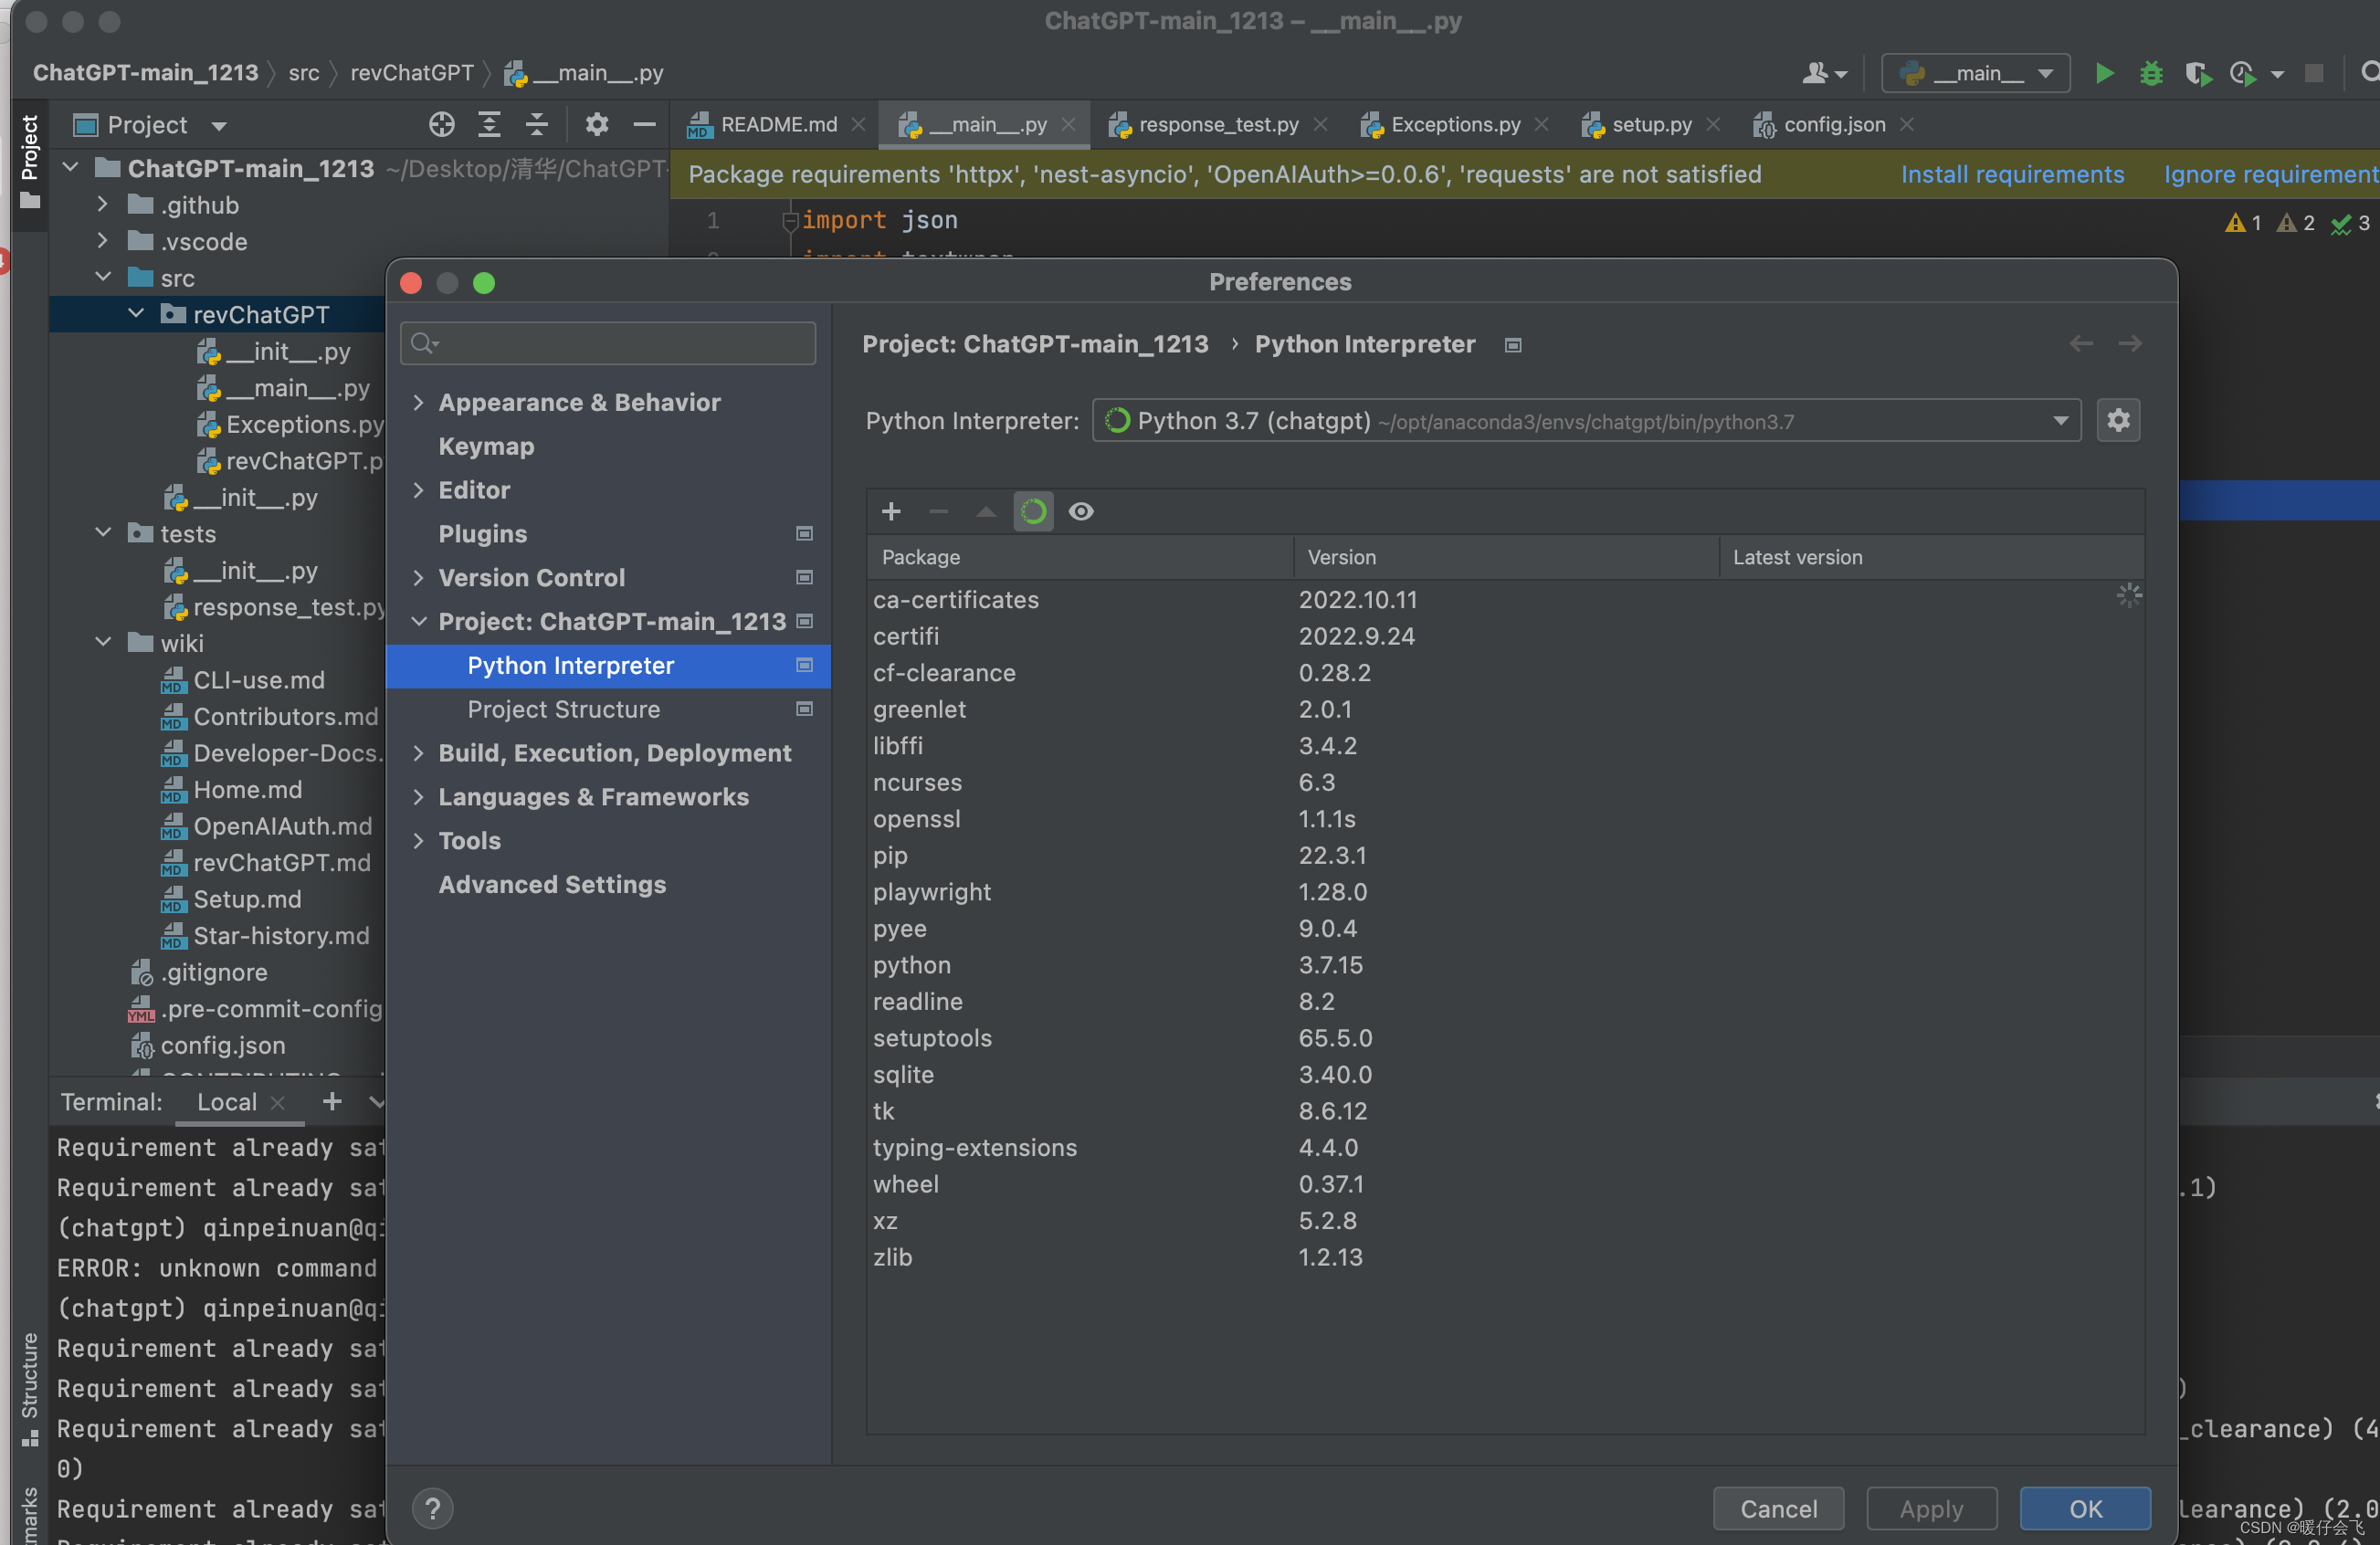Viewport: 2380px width, 1545px height.
Task: Collapse all in Project panel
Action: 537,124
